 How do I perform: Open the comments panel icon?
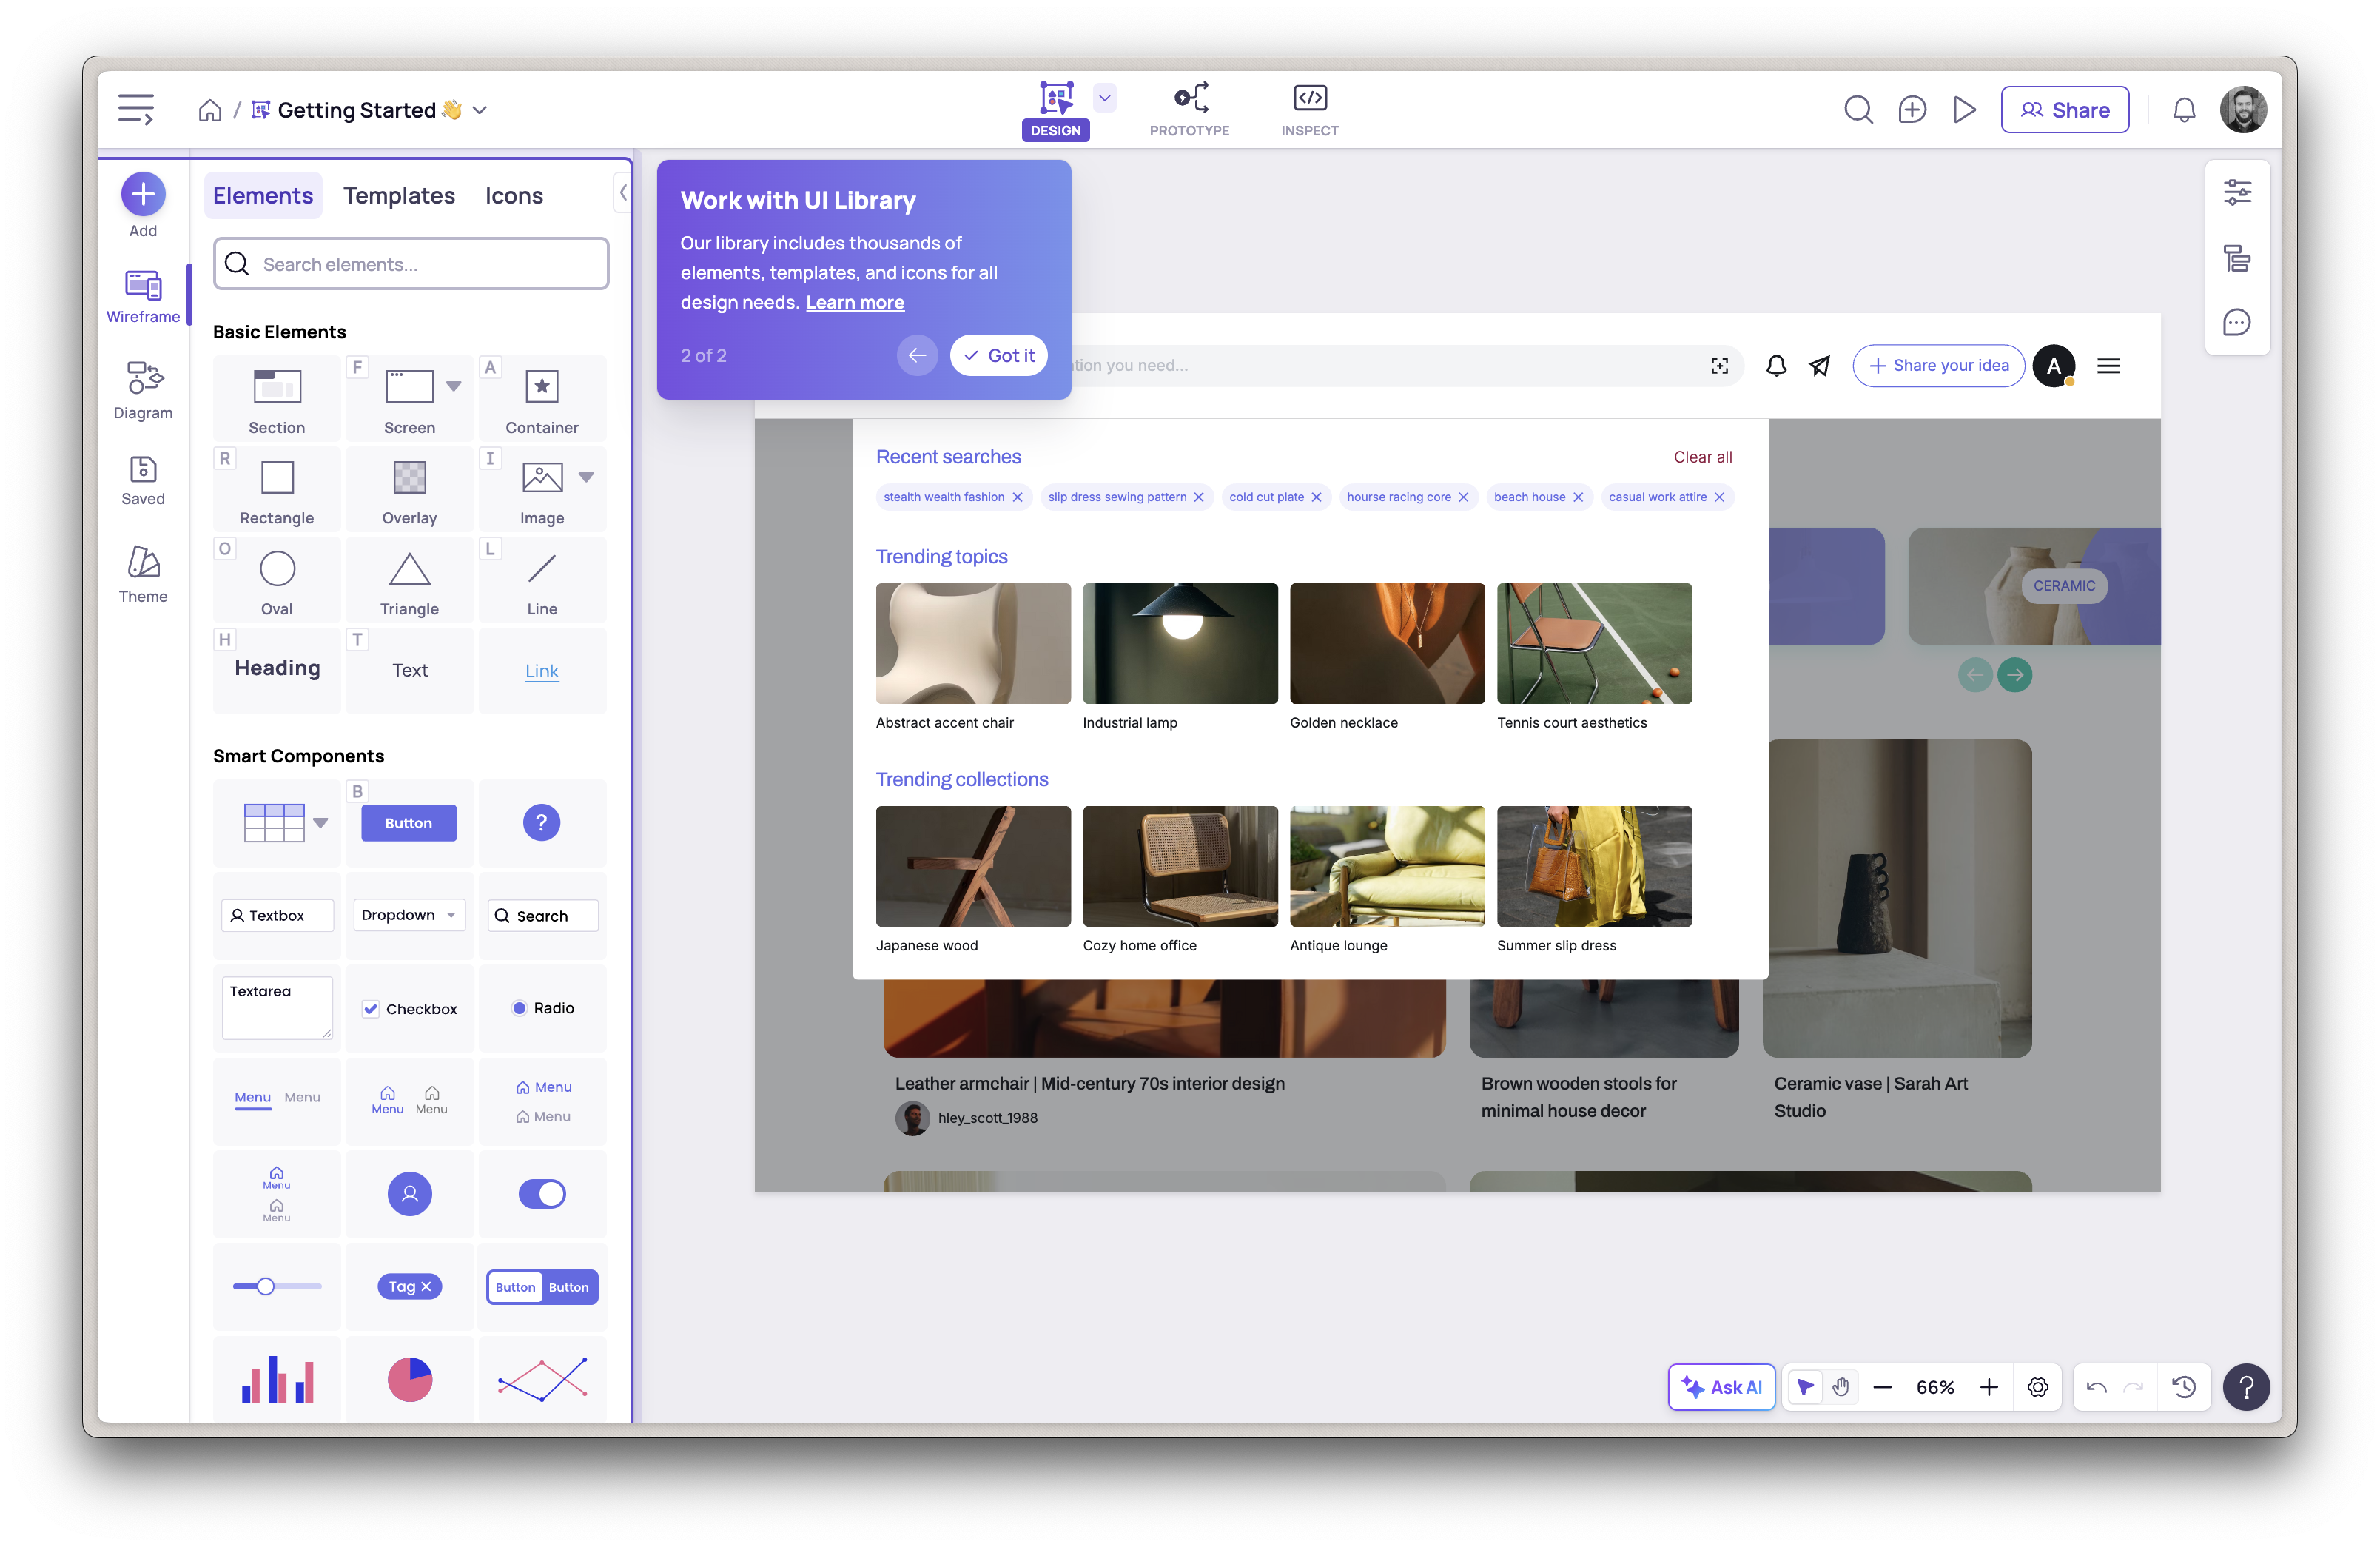(x=2237, y=323)
